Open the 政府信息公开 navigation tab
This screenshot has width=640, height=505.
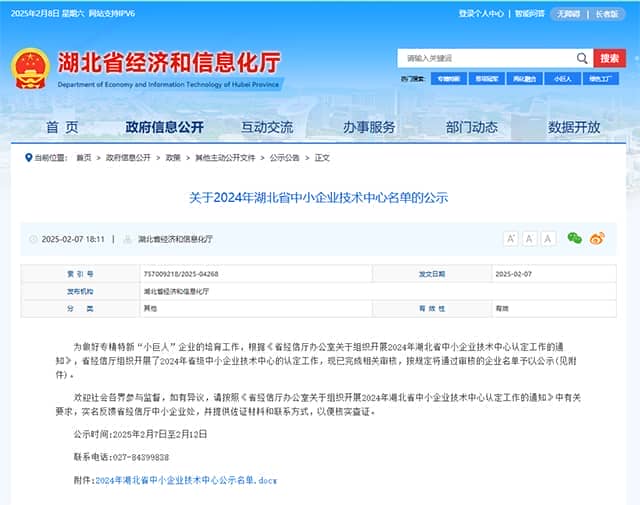pyautogui.click(x=164, y=127)
